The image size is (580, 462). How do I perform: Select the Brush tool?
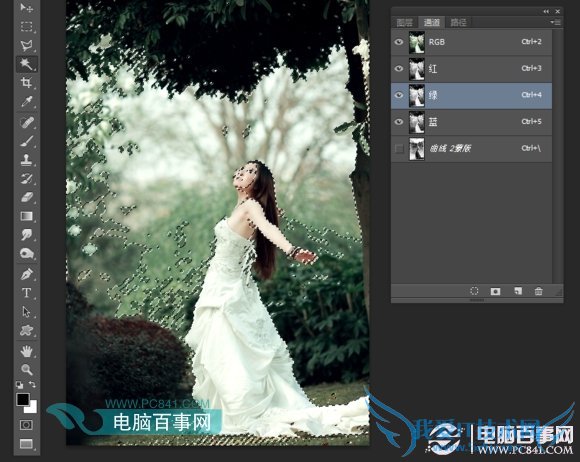point(26,141)
